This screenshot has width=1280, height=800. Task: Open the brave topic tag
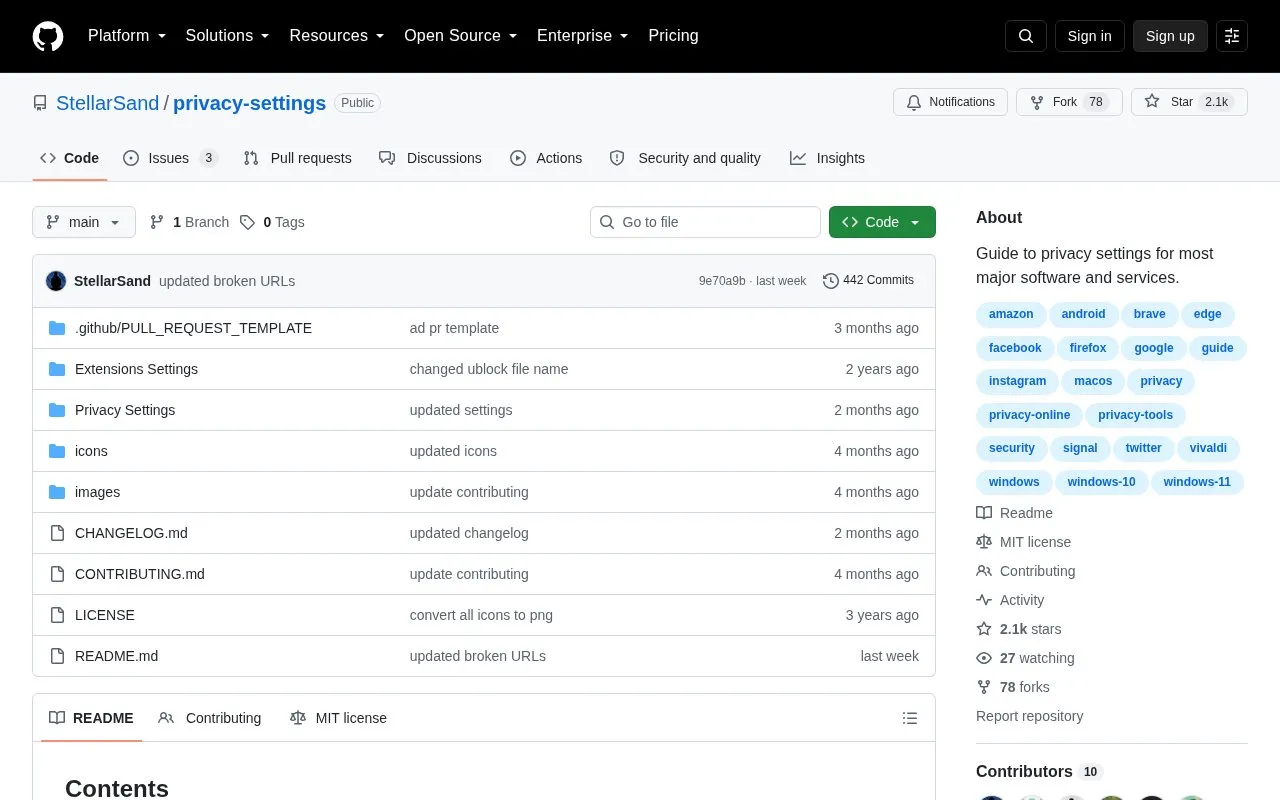point(1149,314)
